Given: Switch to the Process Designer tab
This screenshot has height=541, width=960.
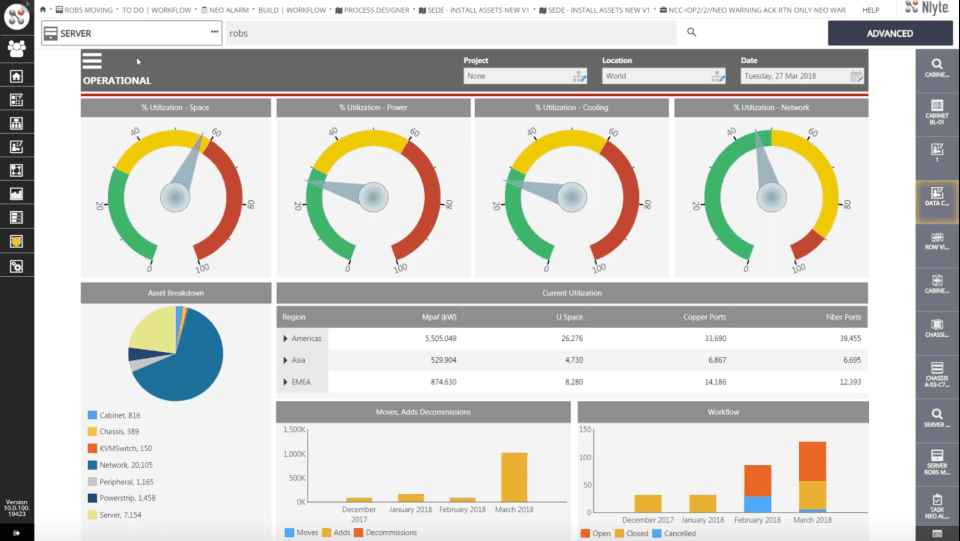Looking at the screenshot, I should pos(372,10).
